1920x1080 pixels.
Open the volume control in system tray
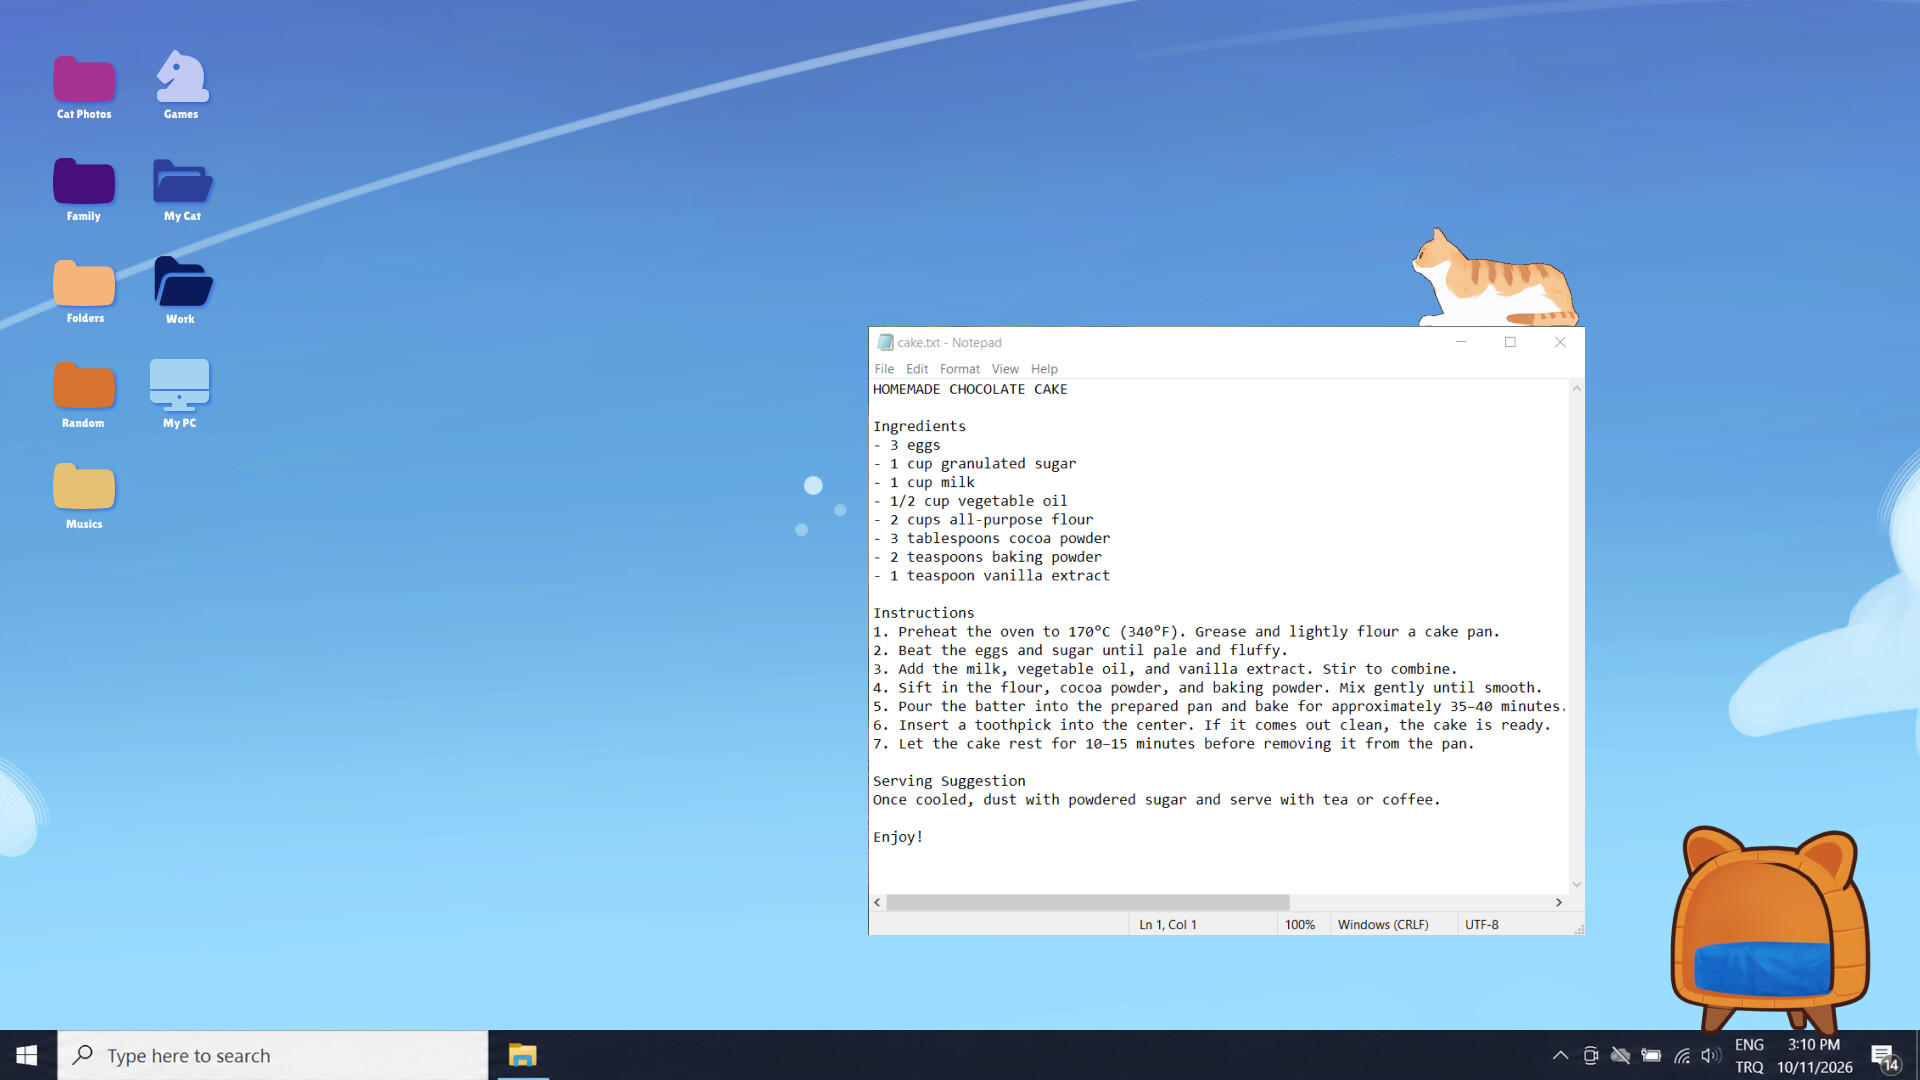[1711, 1055]
